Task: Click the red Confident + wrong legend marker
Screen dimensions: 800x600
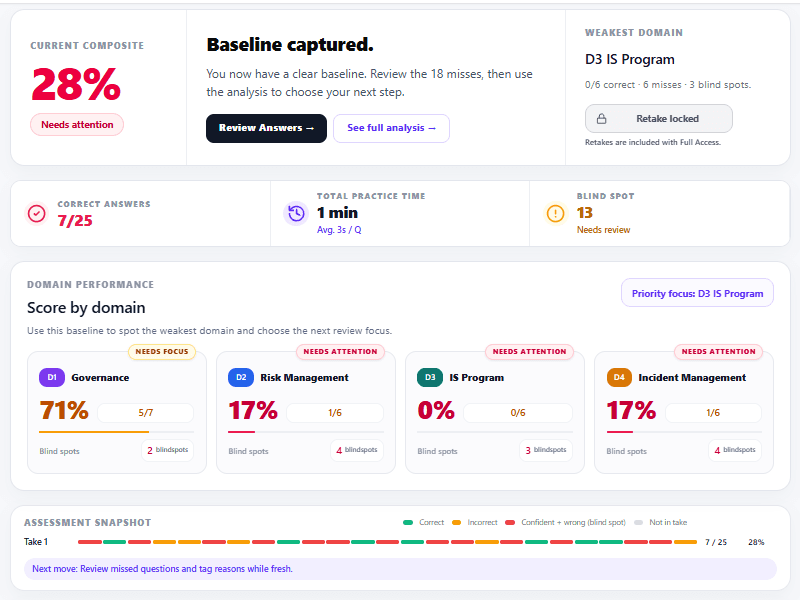Action: coord(510,522)
